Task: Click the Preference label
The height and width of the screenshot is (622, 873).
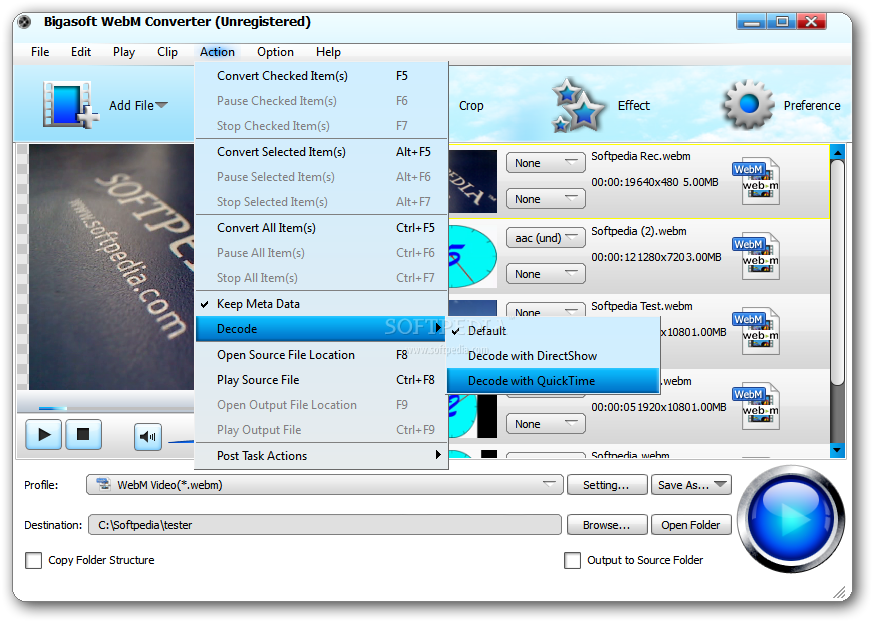Action: coord(812,106)
